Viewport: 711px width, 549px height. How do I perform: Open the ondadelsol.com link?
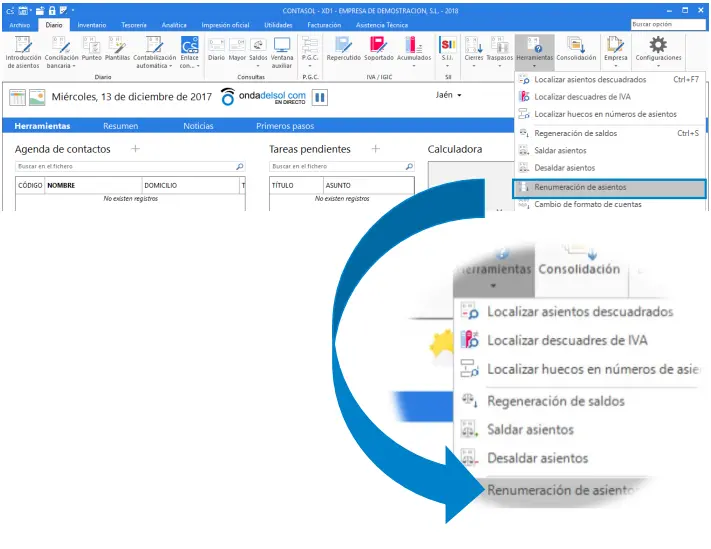coord(272,96)
